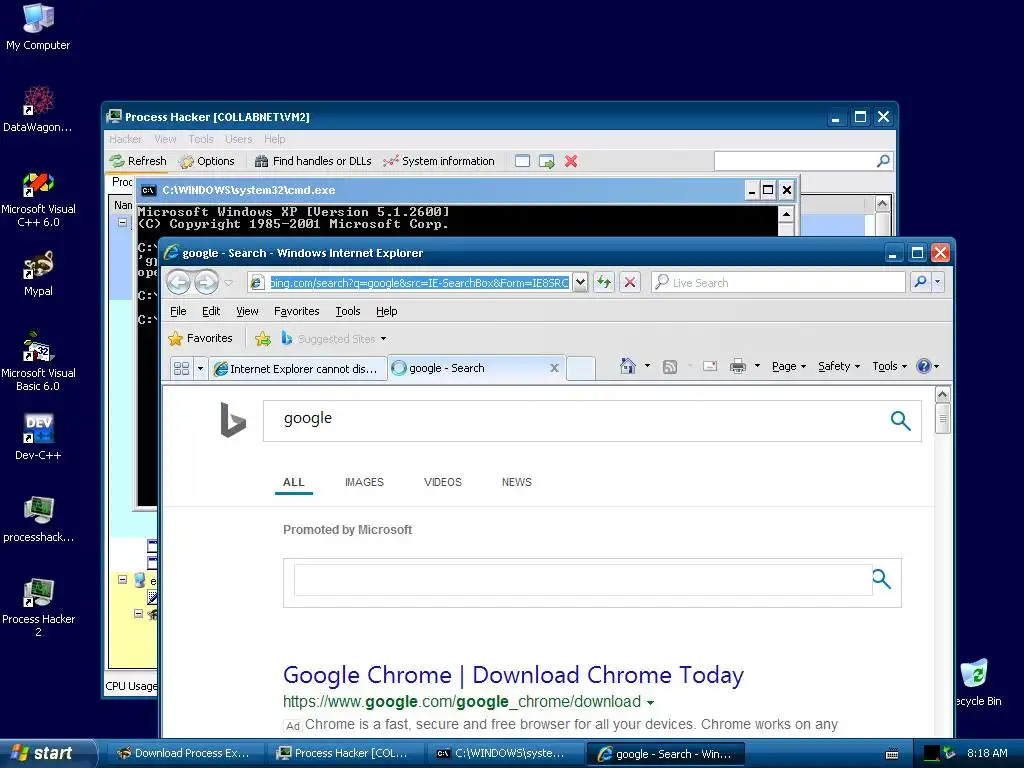The width and height of the screenshot is (1024, 768).
Task: Open a new blank tab
Action: (x=581, y=369)
